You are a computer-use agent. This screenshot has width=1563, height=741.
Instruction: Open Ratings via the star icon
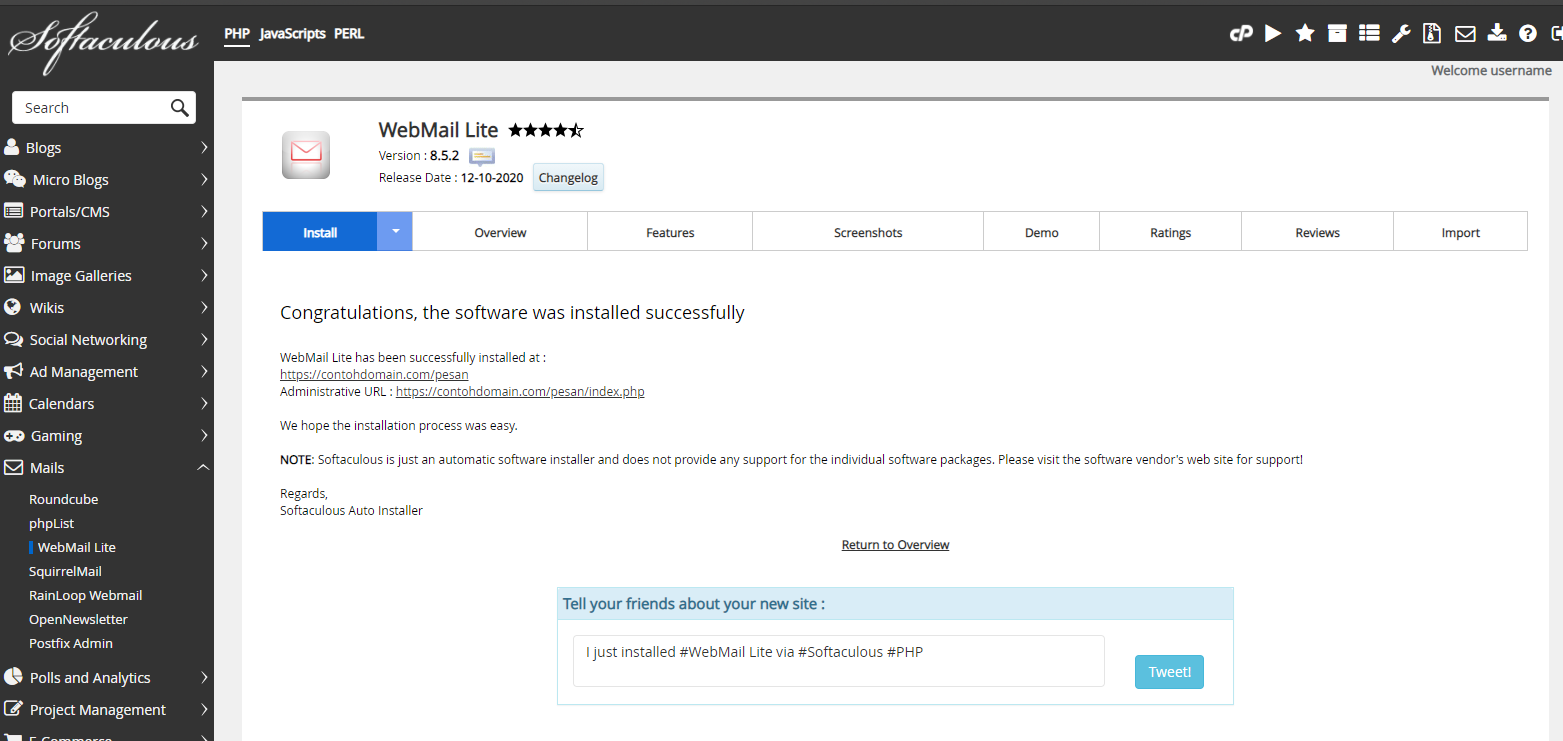pyautogui.click(x=1304, y=33)
